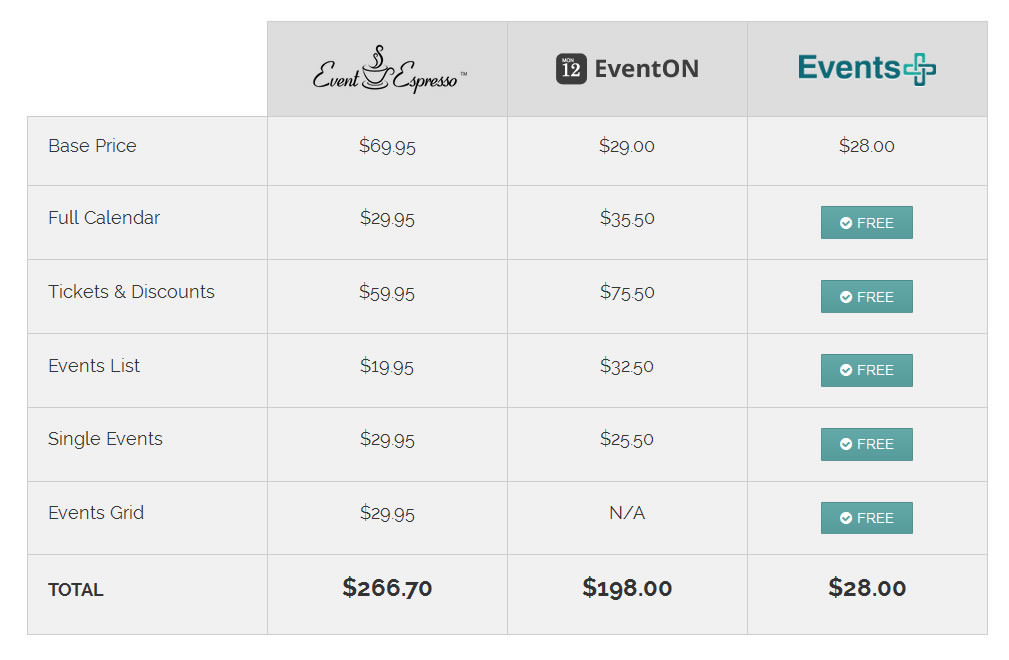Click the FREE button for Tickets & Discounts
1009x660 pixels.
[866, 297]
